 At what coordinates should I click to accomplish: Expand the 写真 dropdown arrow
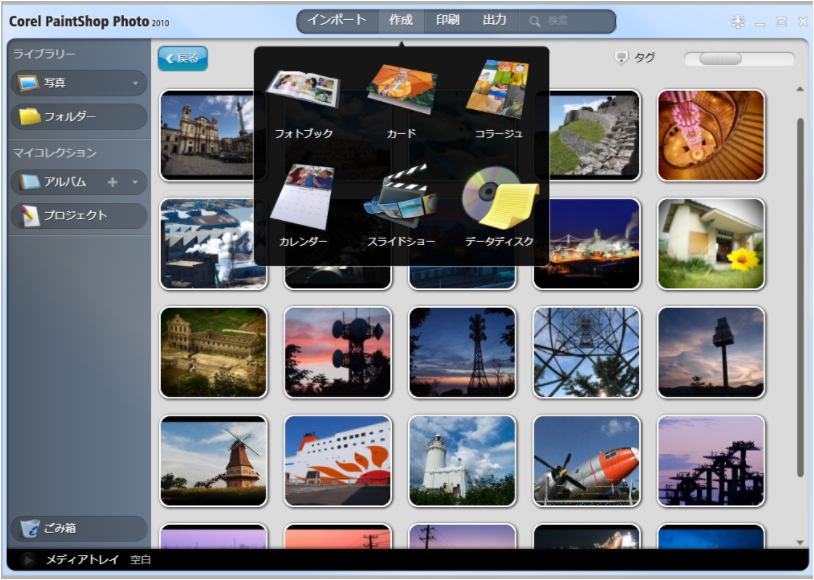[135, 83]
